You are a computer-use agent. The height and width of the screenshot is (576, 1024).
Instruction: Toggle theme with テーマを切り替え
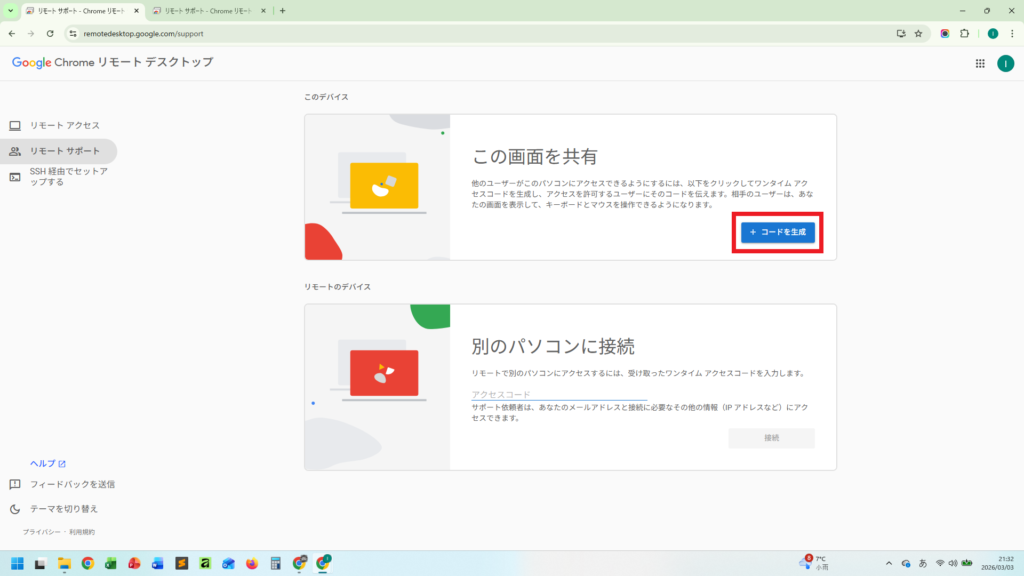tap(64, 509)
